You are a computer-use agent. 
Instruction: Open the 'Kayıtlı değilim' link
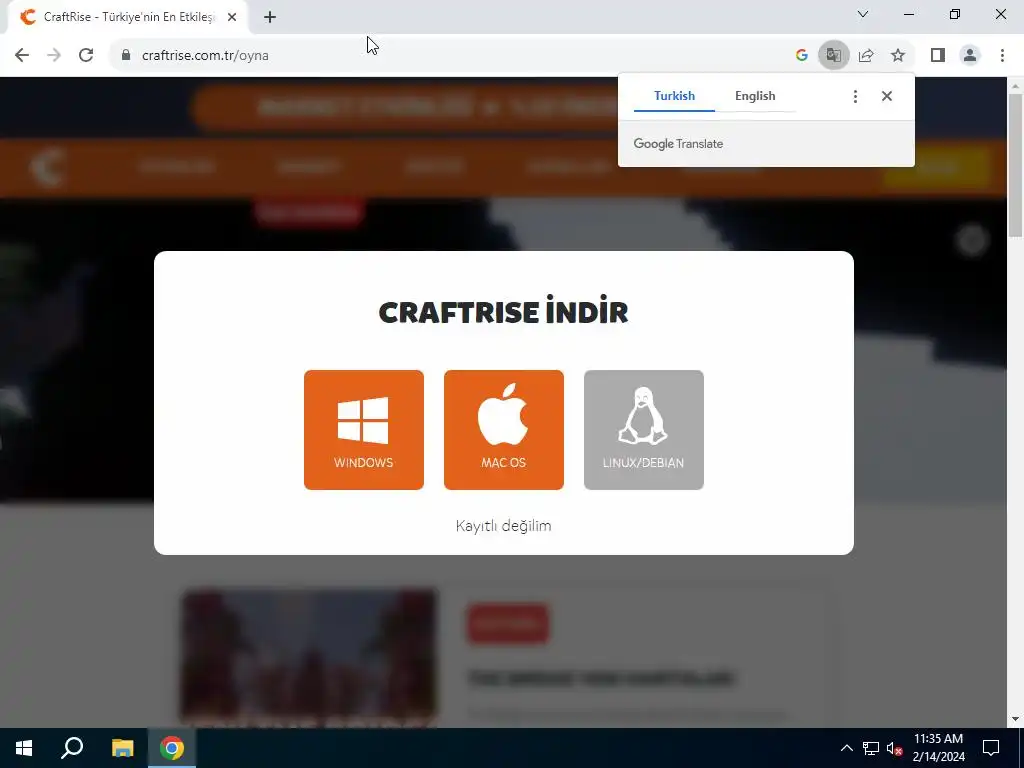[x=504, y=526]
